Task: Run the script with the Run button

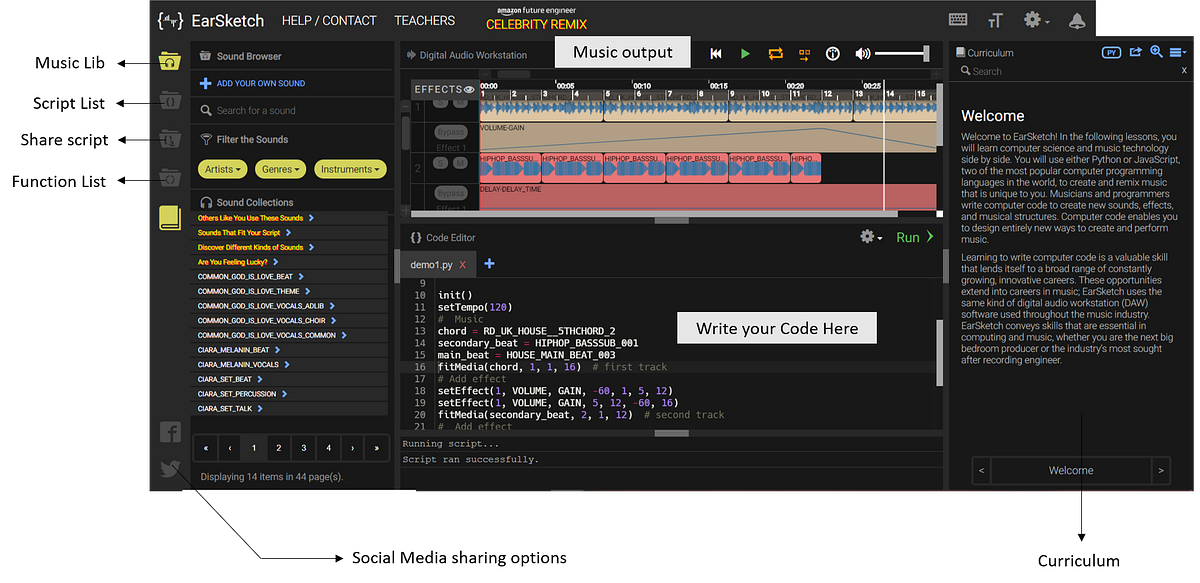Action: click(x=911, y=237)
